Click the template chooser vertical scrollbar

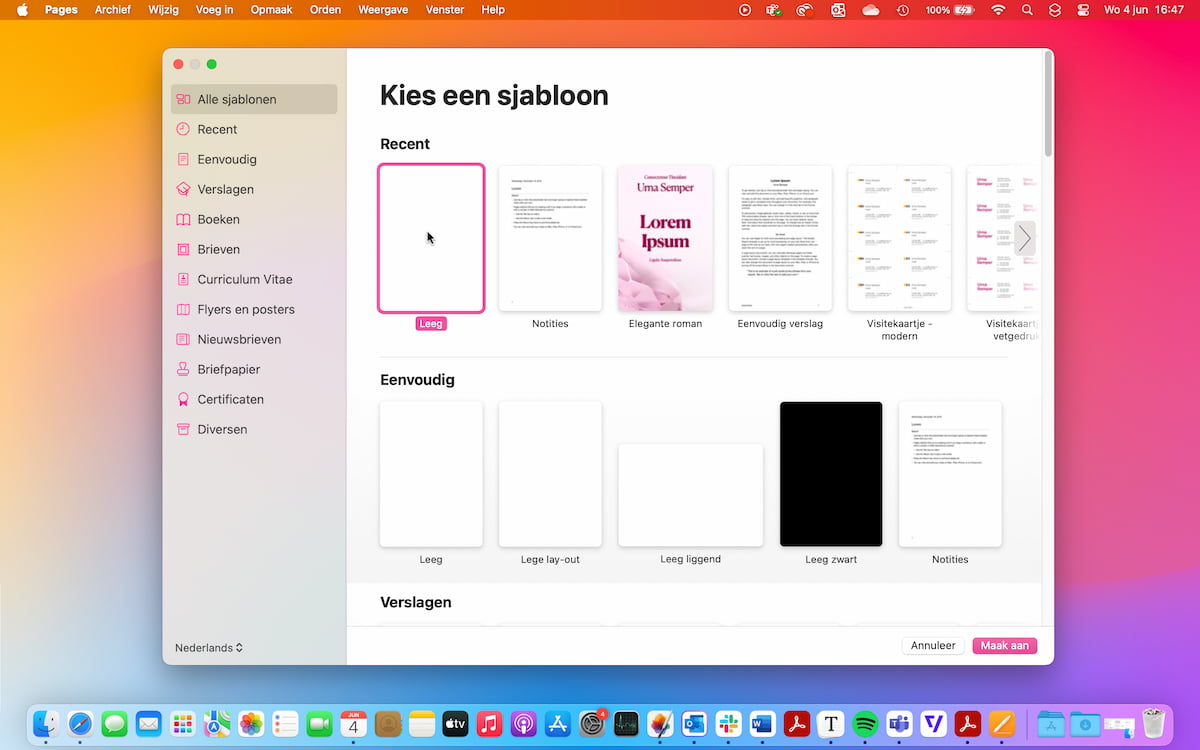pyautogui.click(x=1047, y=105)
